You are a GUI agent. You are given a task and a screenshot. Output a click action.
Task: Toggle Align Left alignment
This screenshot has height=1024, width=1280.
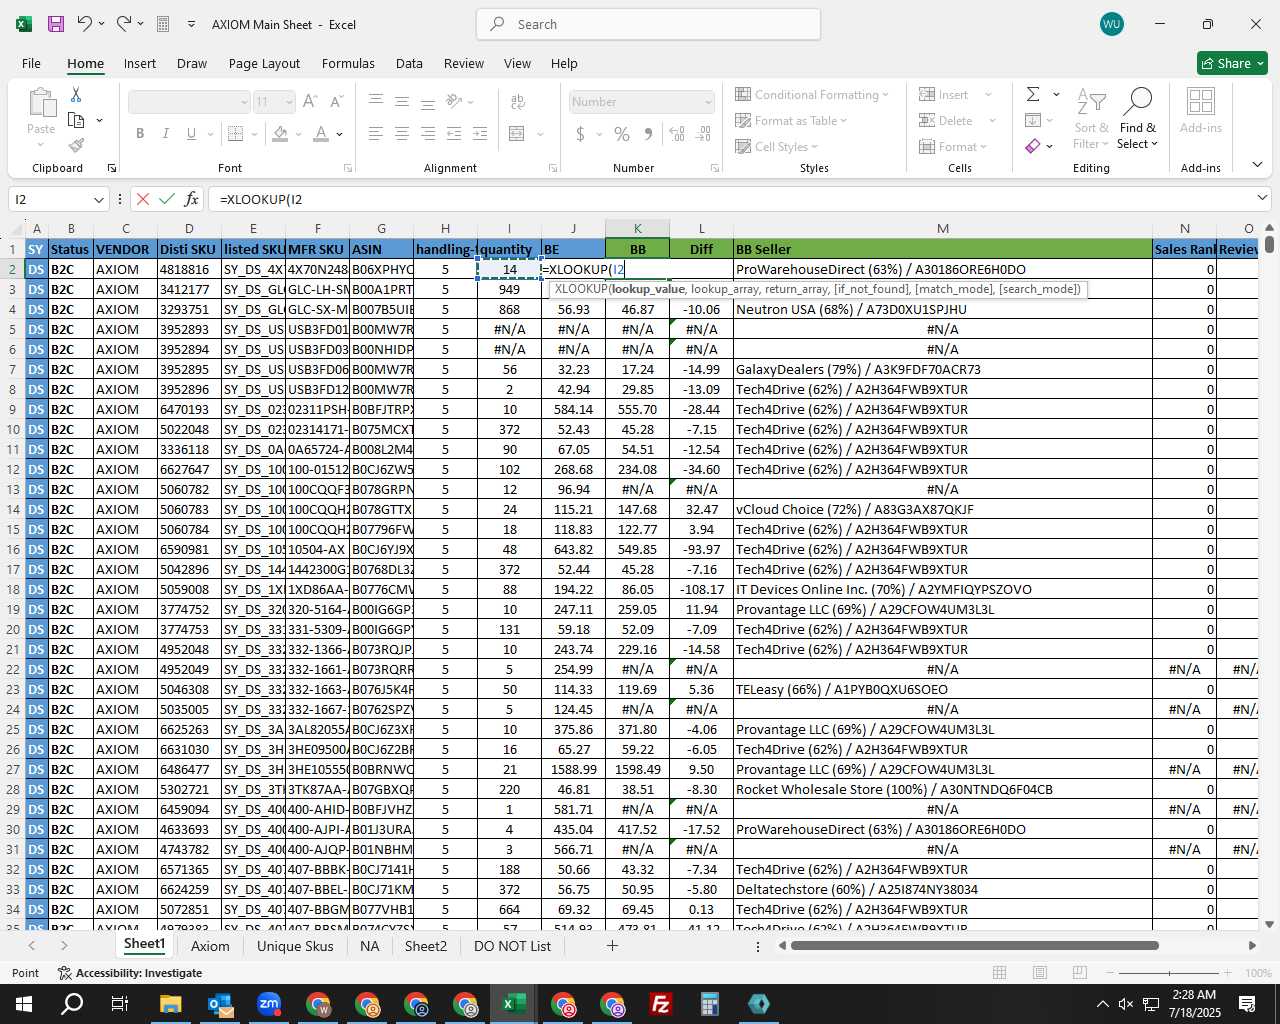click(x=376, y=133)
